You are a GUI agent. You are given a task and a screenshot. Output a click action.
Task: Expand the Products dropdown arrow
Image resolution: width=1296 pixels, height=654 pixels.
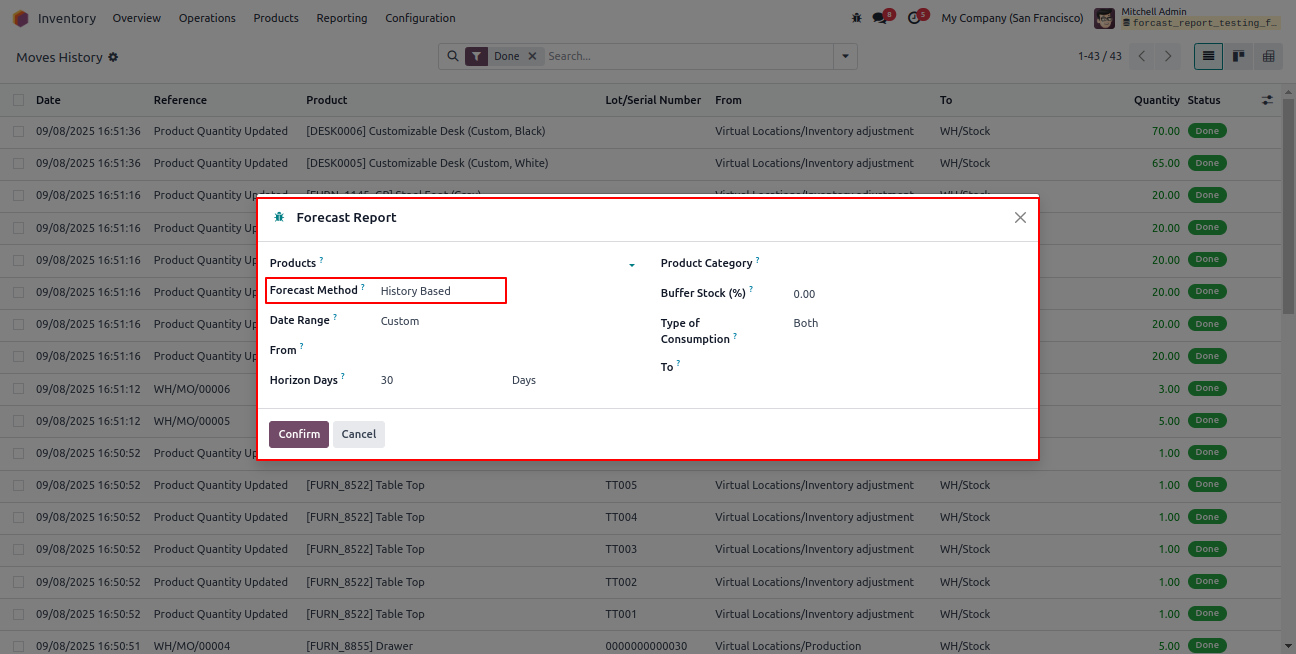(x=632, y=265)
